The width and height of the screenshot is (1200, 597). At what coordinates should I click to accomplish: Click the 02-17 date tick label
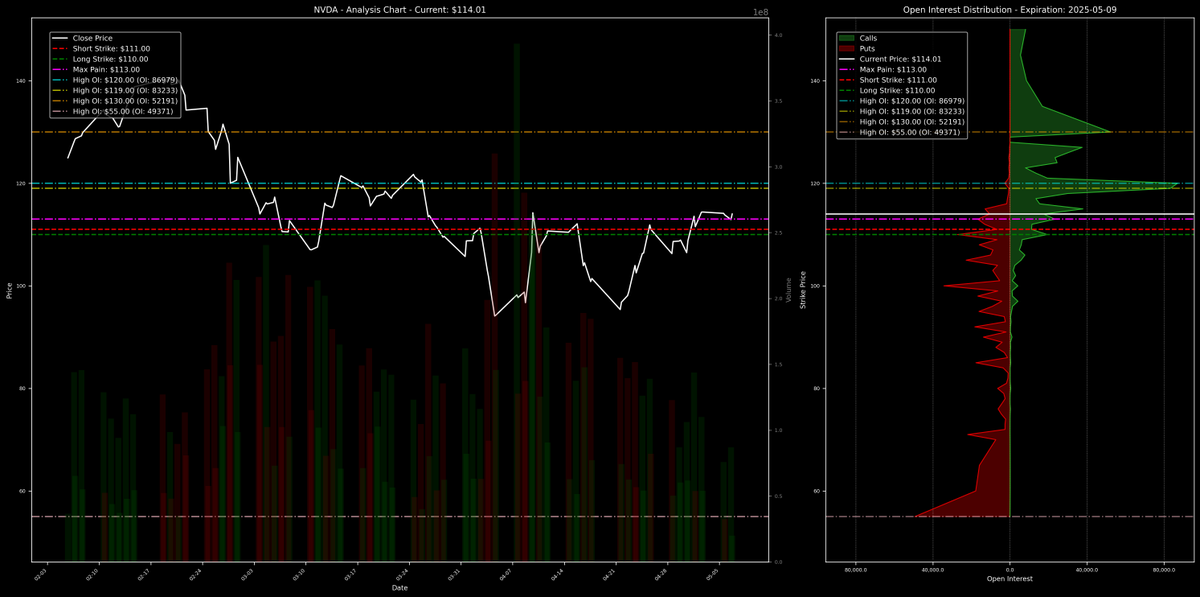144,575
